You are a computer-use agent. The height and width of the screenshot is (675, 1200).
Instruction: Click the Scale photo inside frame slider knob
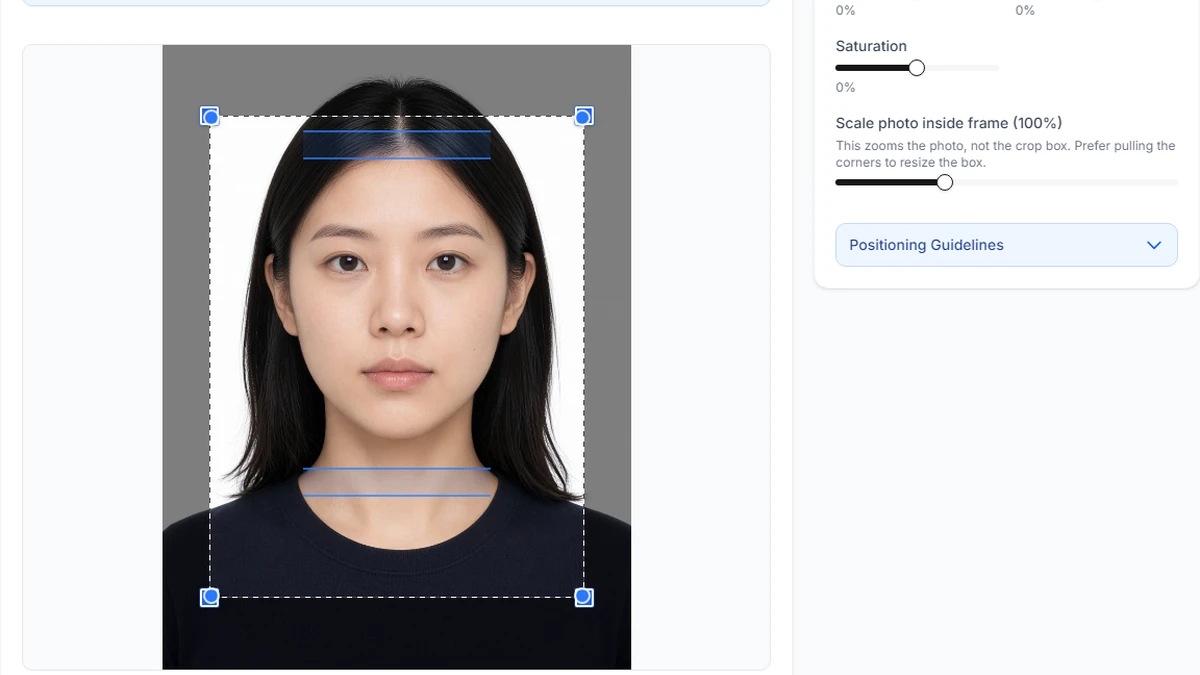point(944,182)
